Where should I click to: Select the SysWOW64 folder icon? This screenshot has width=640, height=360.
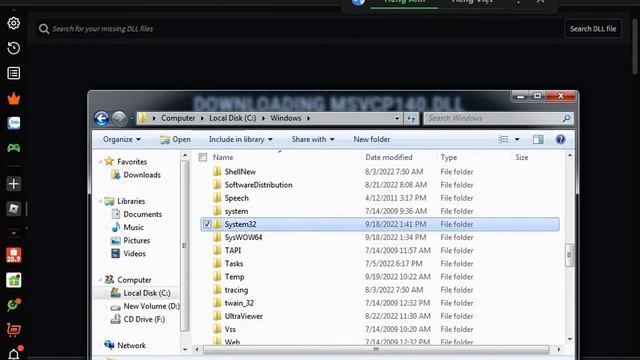[x=217, y=237]
